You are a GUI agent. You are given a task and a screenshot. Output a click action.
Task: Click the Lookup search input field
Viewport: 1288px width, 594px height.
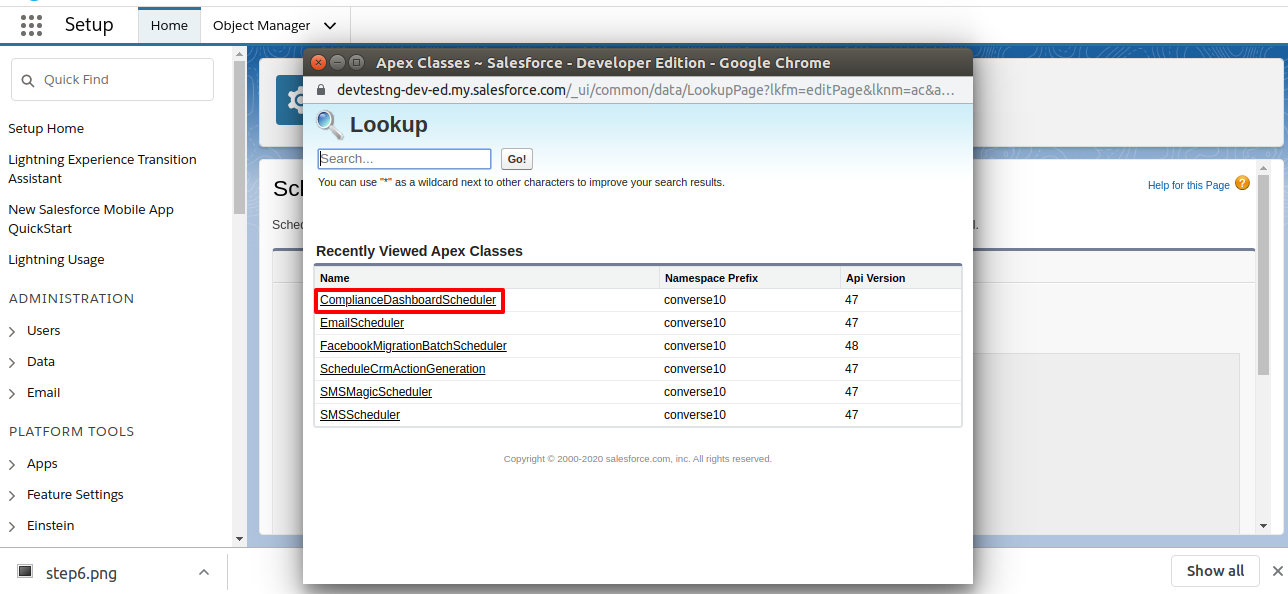(404, 159)
